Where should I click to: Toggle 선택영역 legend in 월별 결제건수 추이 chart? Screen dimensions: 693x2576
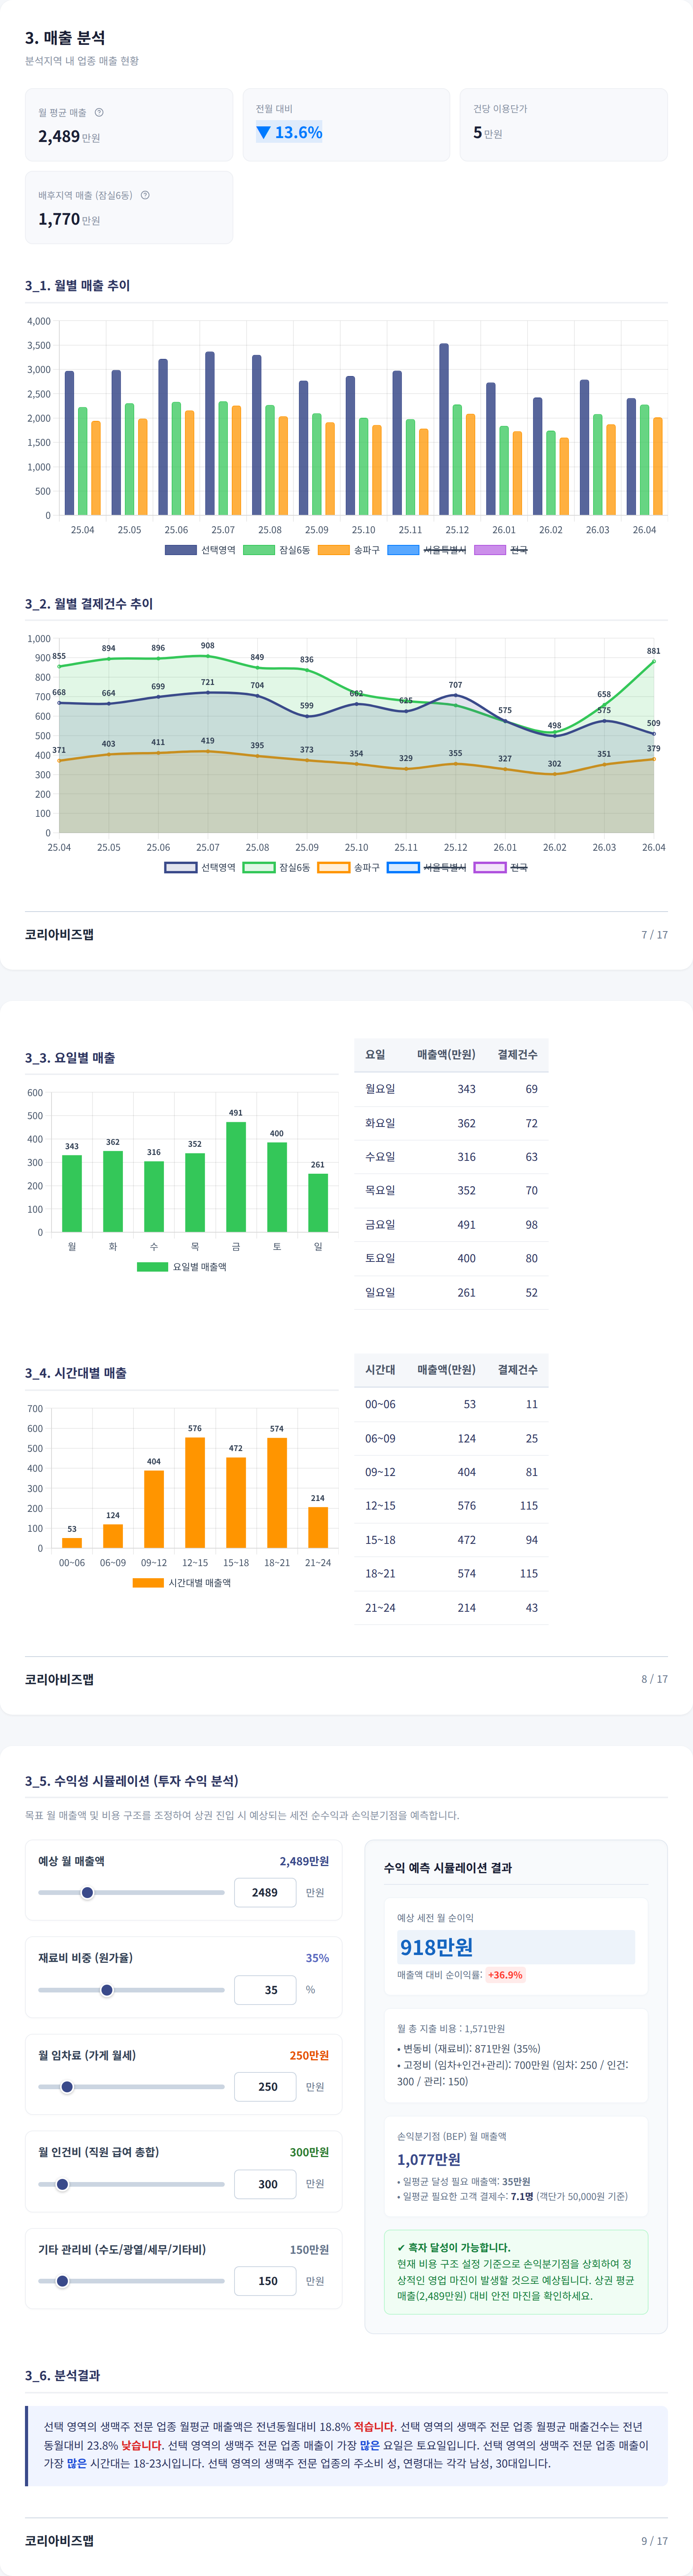coord(200,867)
